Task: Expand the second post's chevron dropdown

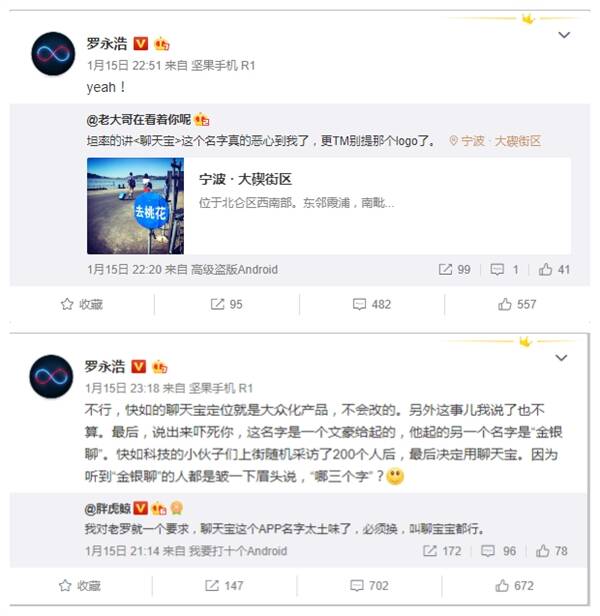Action: (561, 358)
